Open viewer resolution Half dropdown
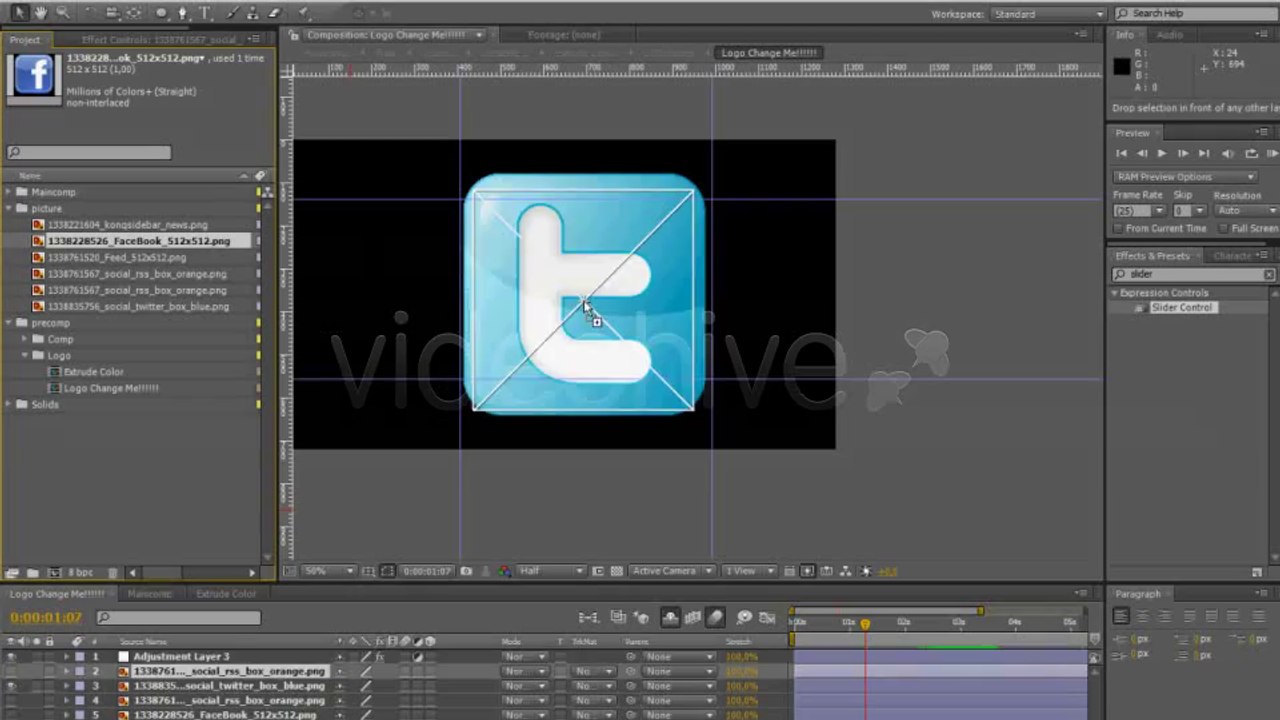 tap(551, 571)
